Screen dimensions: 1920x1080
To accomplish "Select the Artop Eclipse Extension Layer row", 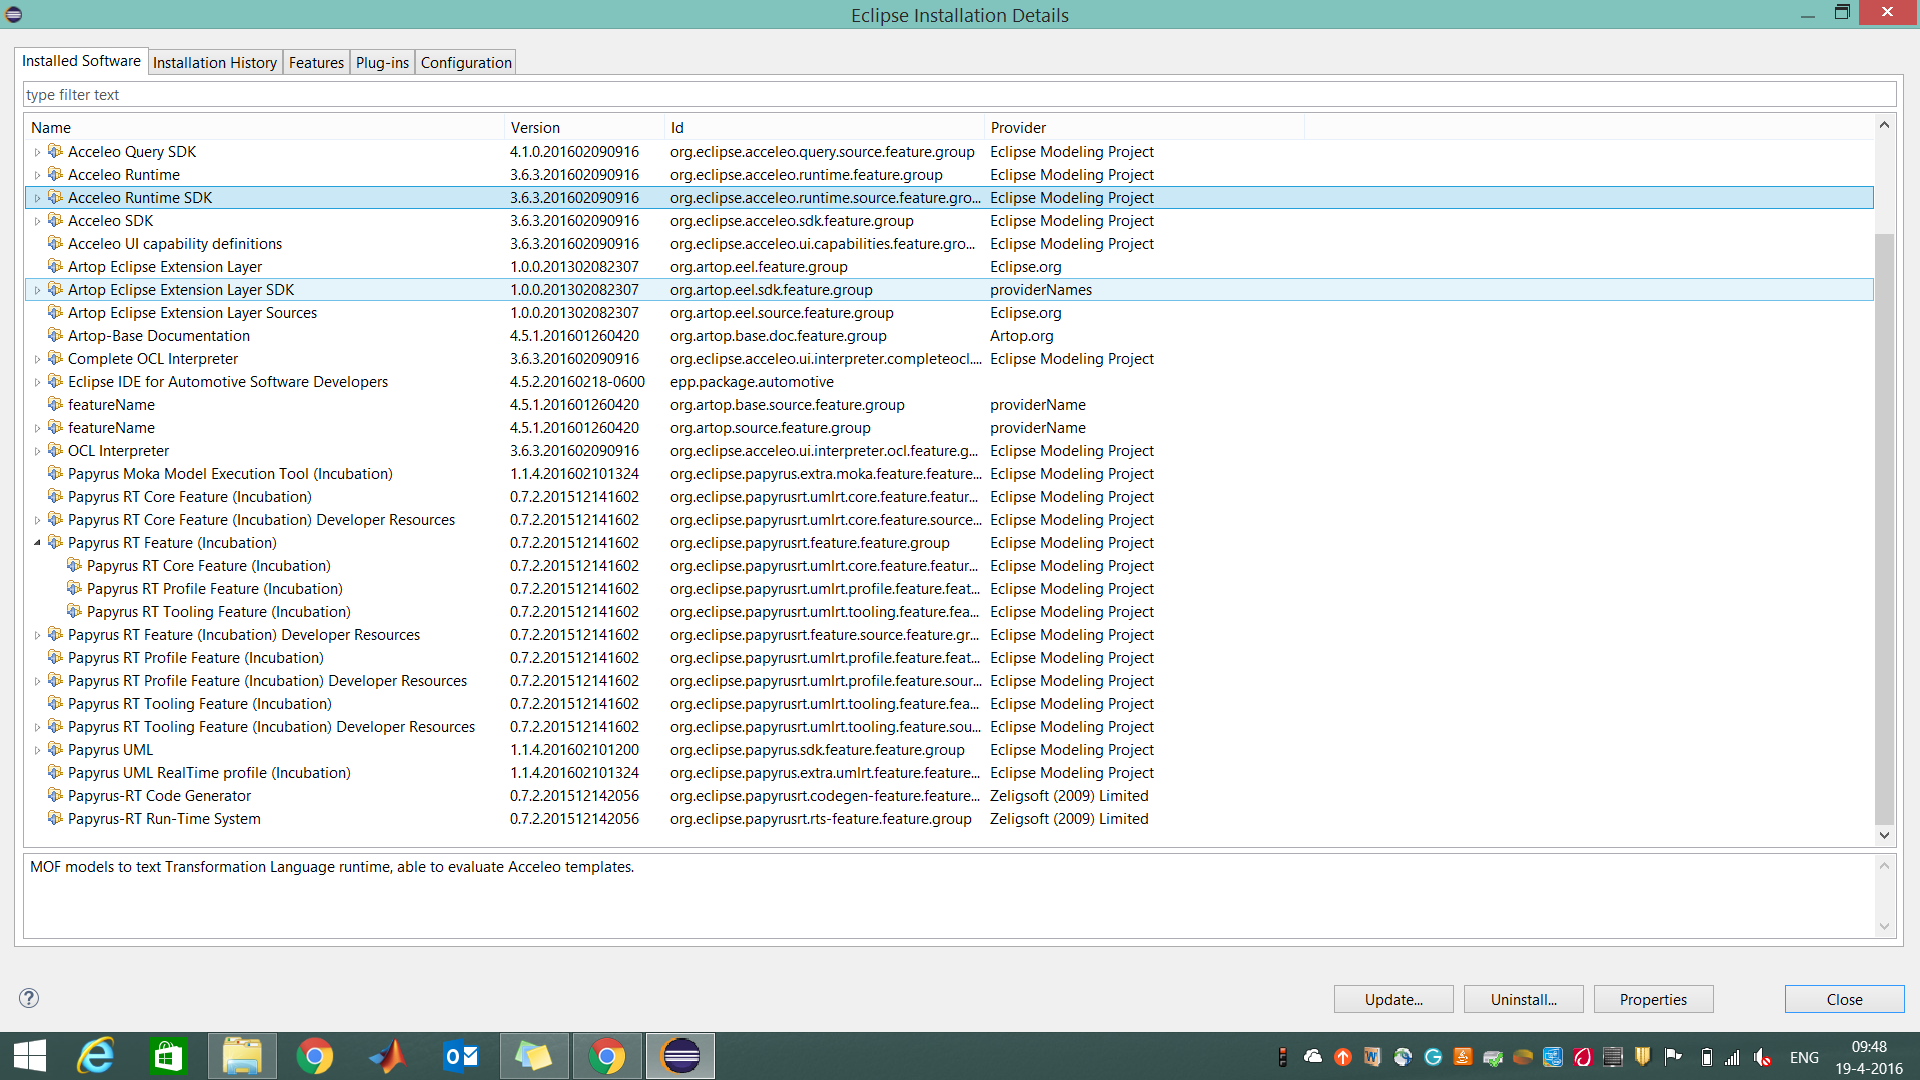I will [x=949, y=266].
